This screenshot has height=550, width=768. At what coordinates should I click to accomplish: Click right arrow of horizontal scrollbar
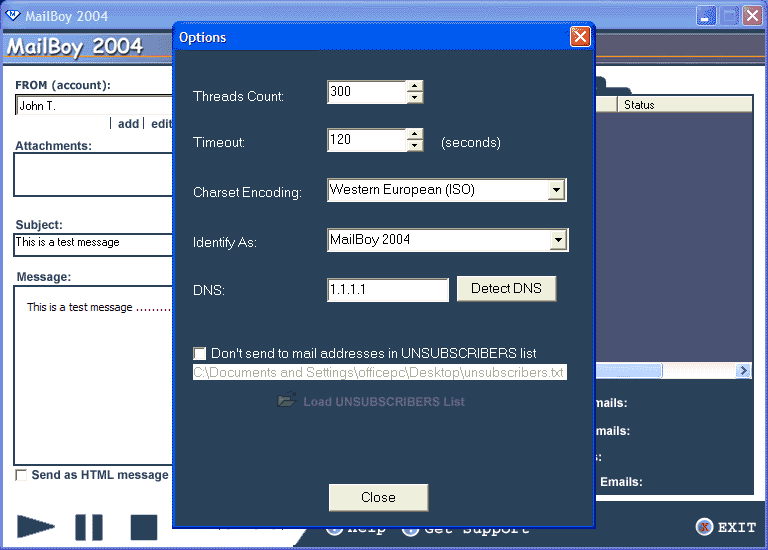[744, 371]
